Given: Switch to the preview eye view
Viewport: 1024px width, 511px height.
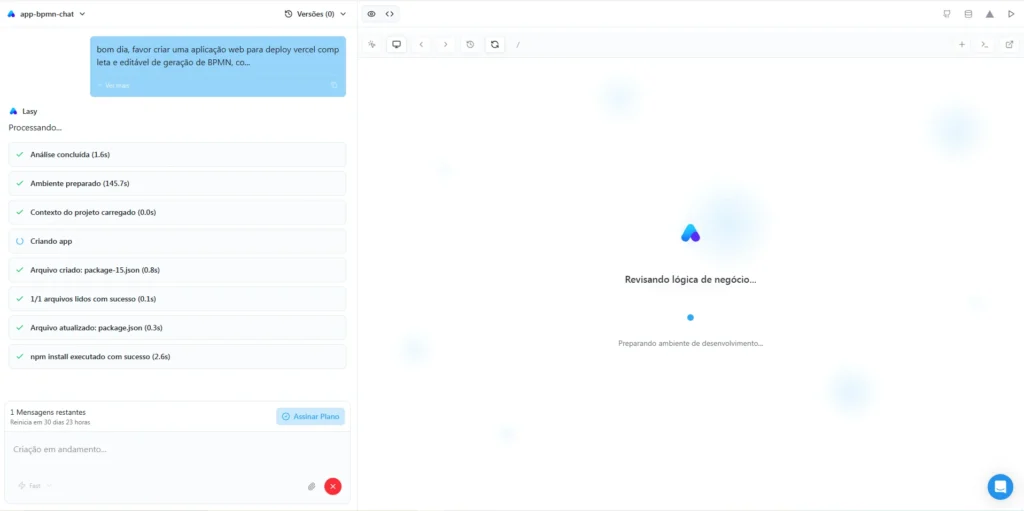Looking at the screenshot, I should click(x=371, y=14).
